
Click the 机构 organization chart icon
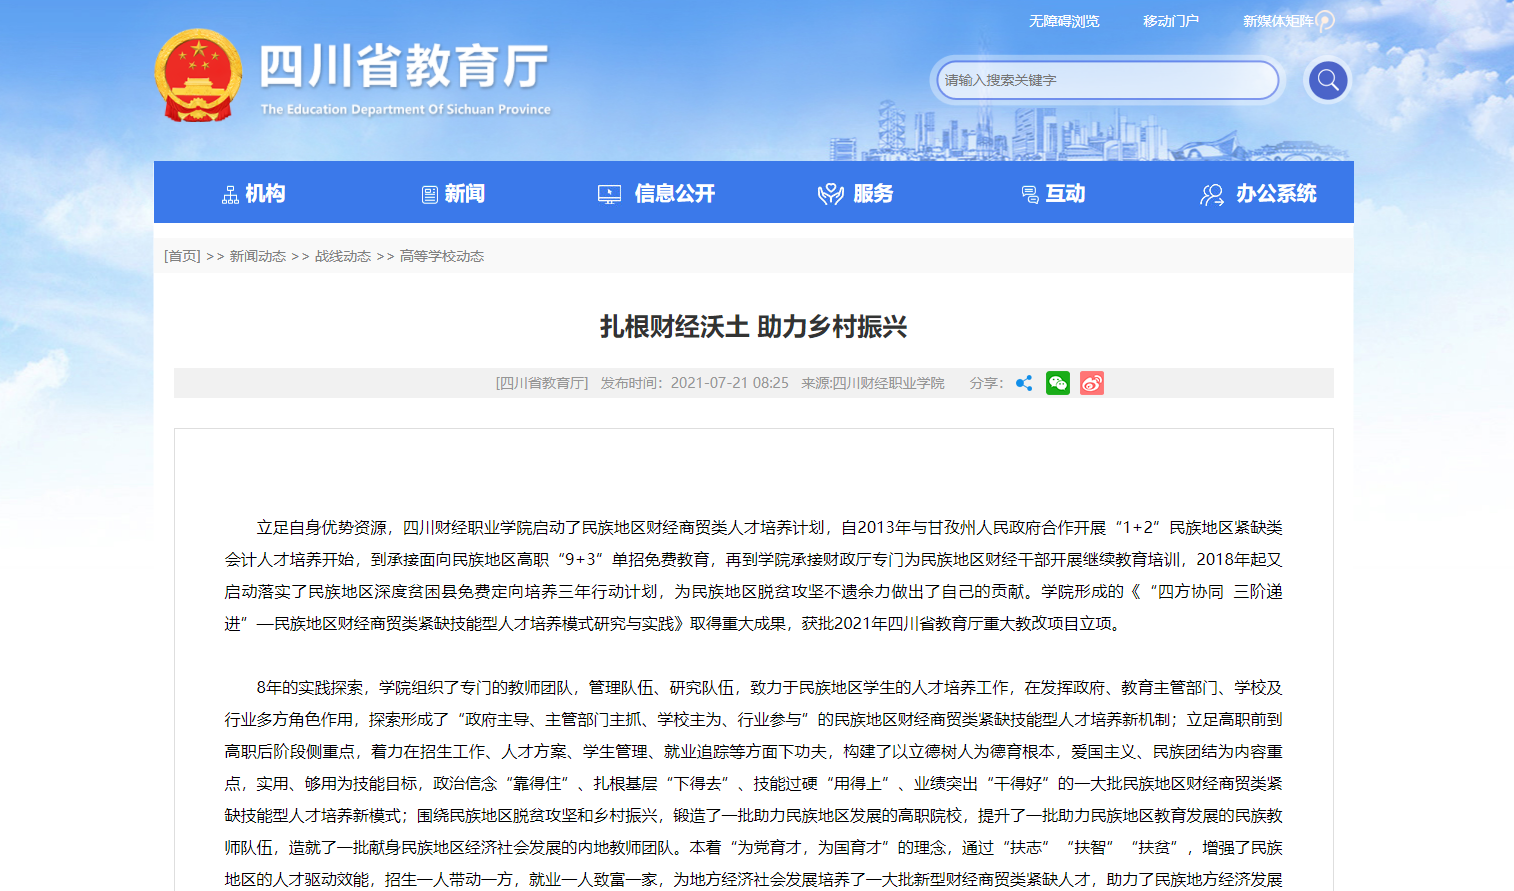tap(229, 192)
